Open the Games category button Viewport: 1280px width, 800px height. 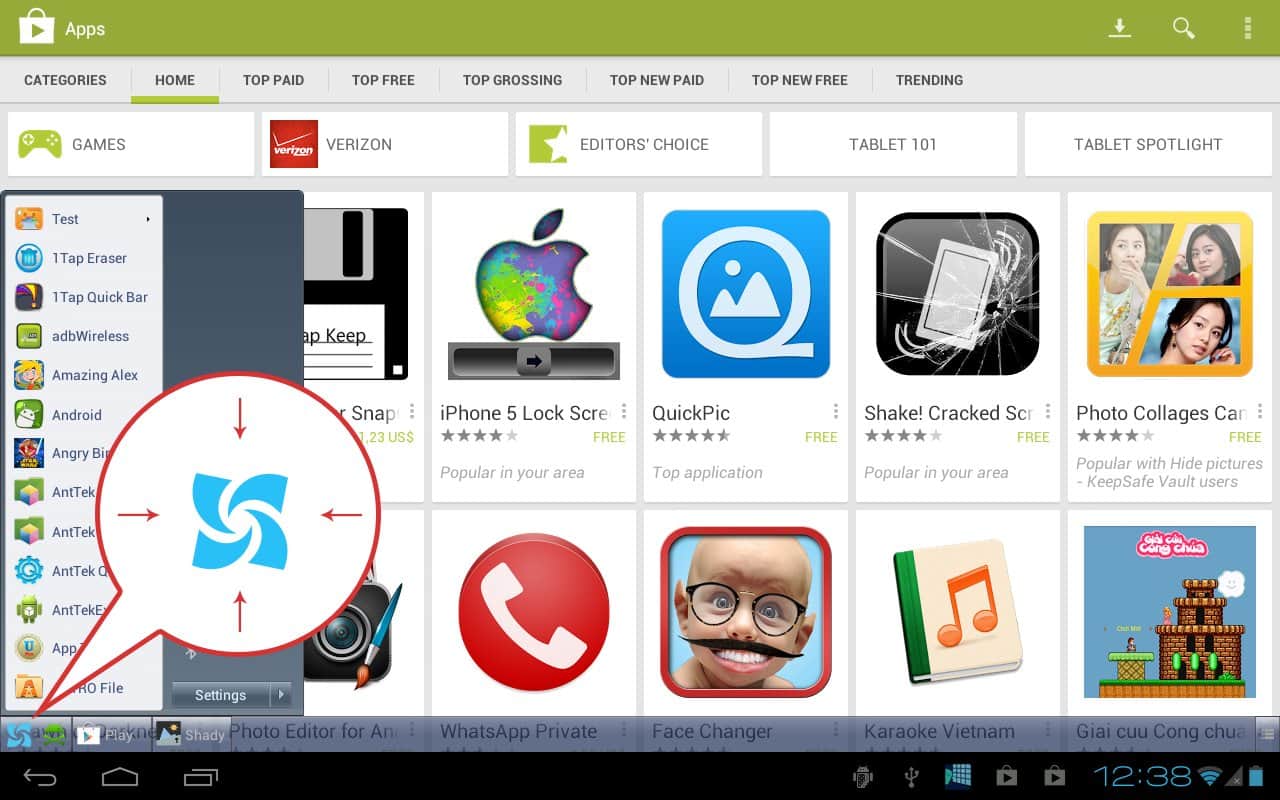(131, 144)
